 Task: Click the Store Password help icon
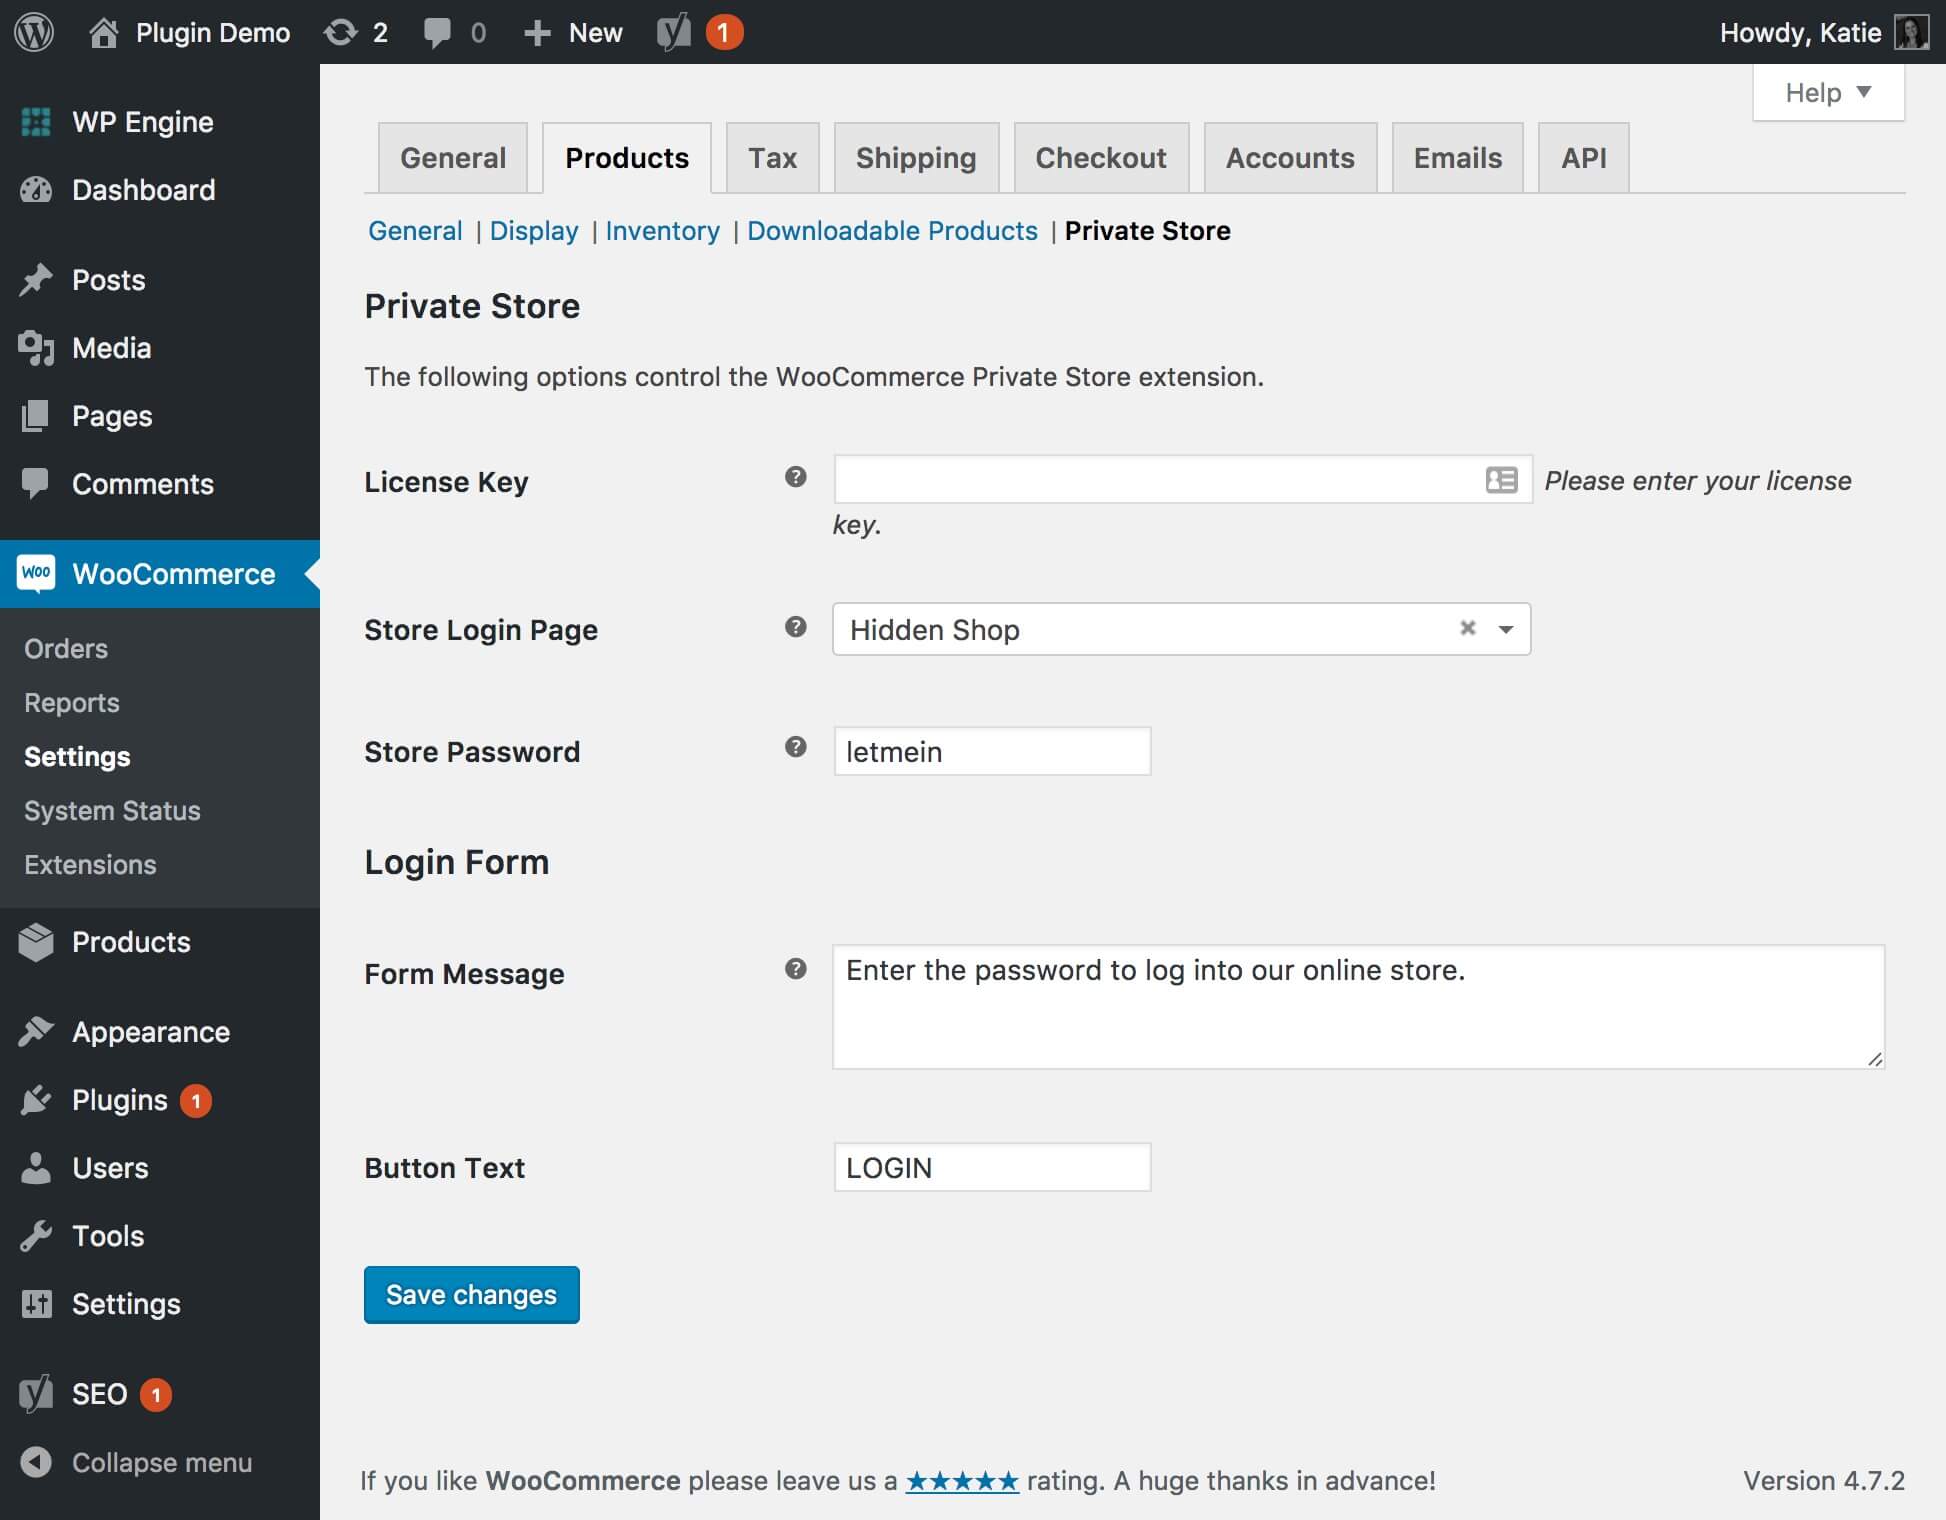796,747
